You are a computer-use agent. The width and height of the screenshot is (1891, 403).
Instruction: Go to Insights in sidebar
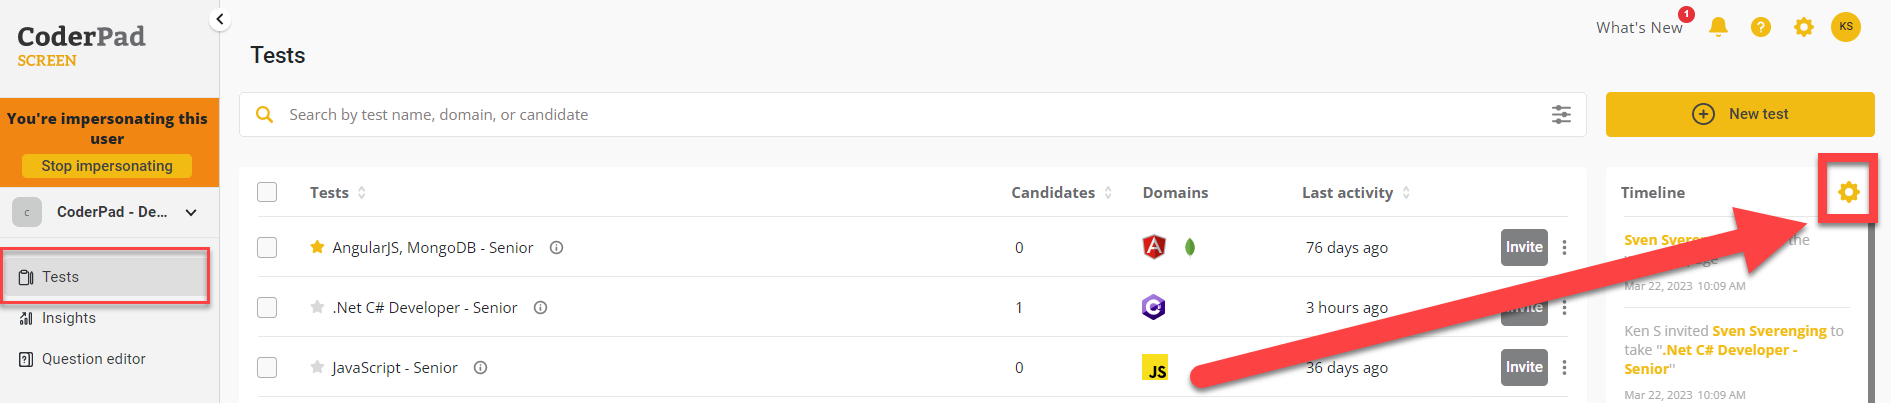(x=69, y=318)
